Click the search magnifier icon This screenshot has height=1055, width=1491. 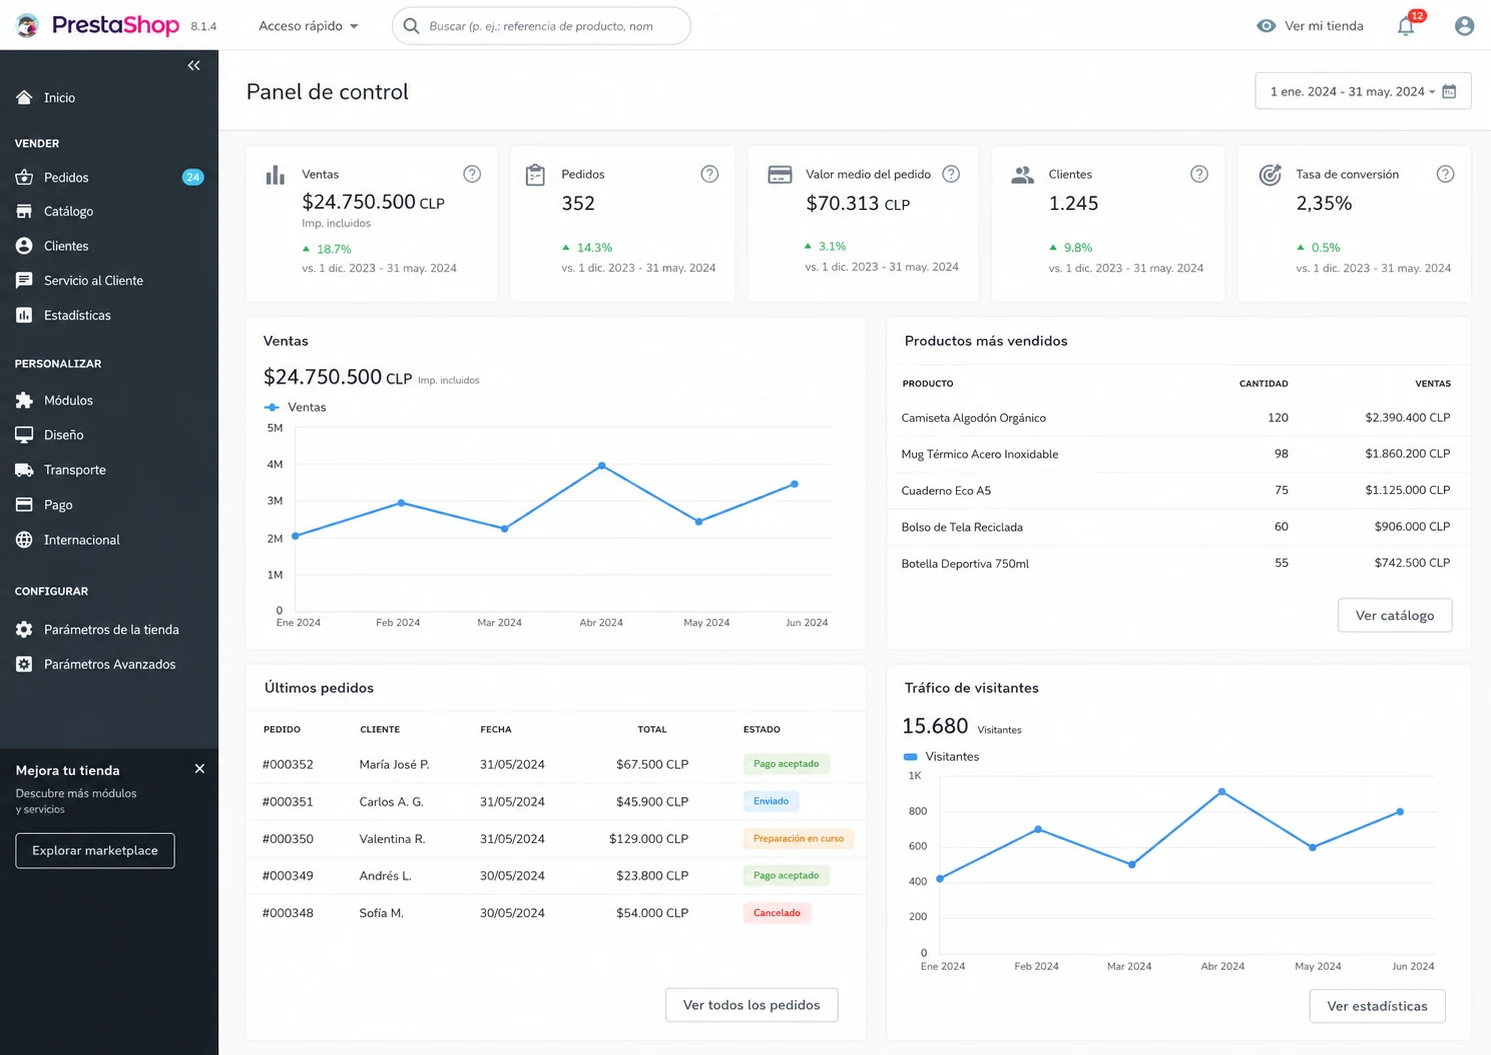coord(411,26)
